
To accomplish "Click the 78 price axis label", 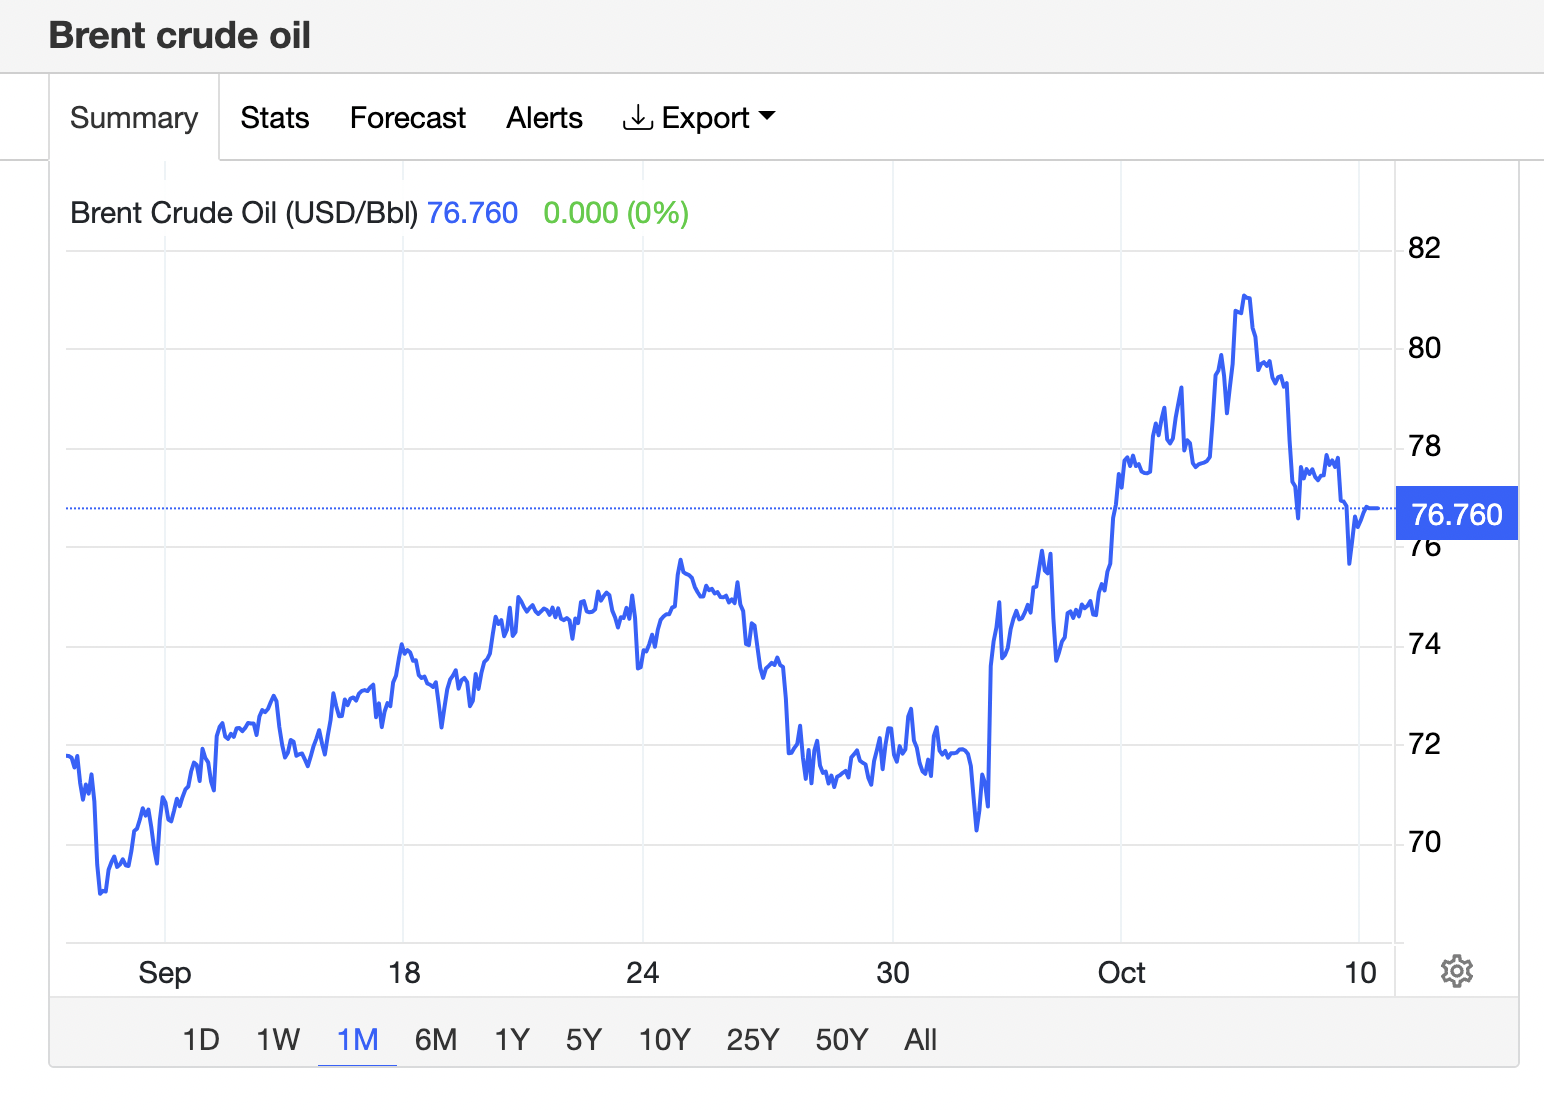I will click(x=1424, y=446).
